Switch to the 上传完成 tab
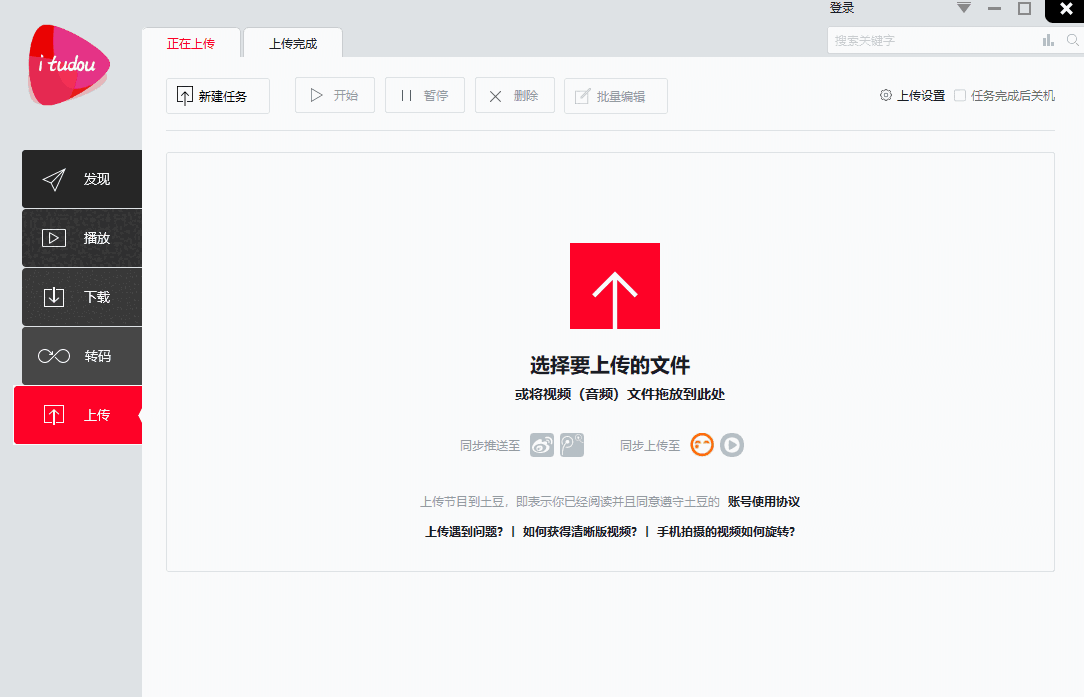This screenshot has width=1084, height=697. point(292,43)
